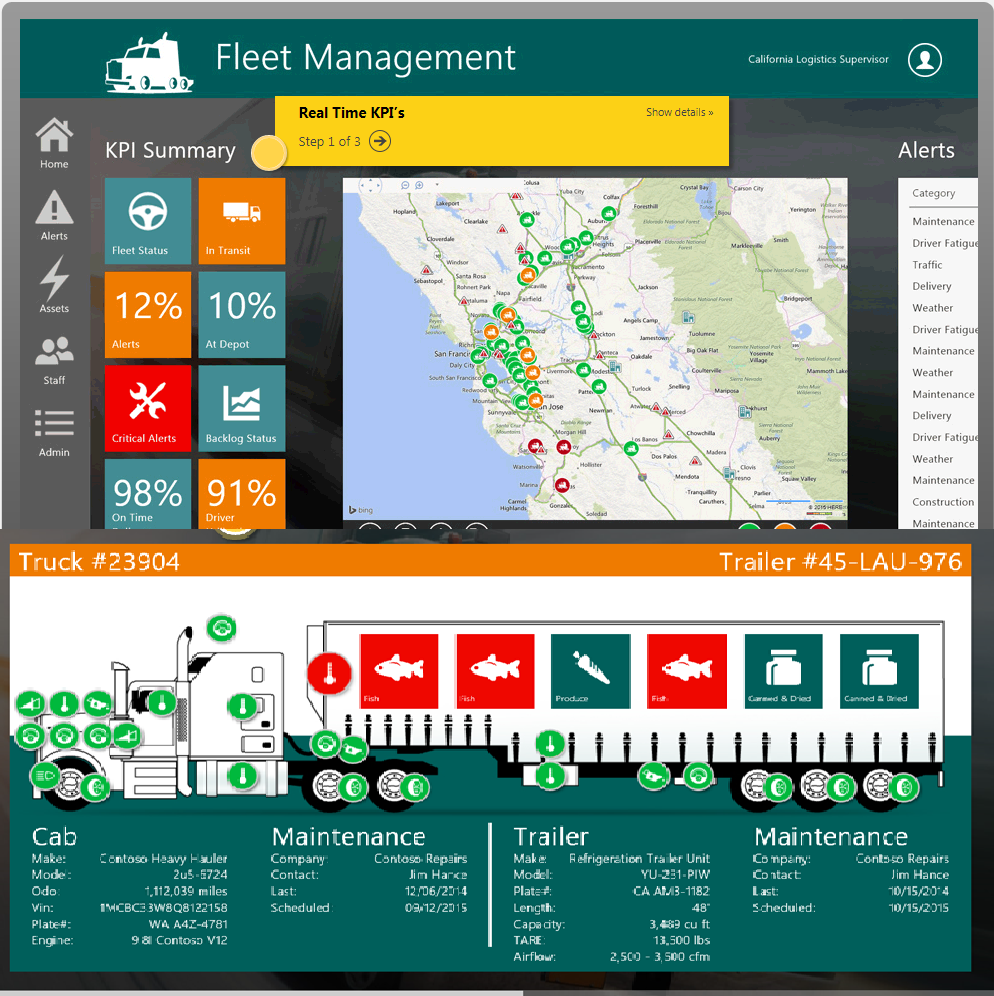994x996 pixels.
Task: Select cab plate WA A4Z-4781
Action: pyautogui.click(x=188, y=924)
